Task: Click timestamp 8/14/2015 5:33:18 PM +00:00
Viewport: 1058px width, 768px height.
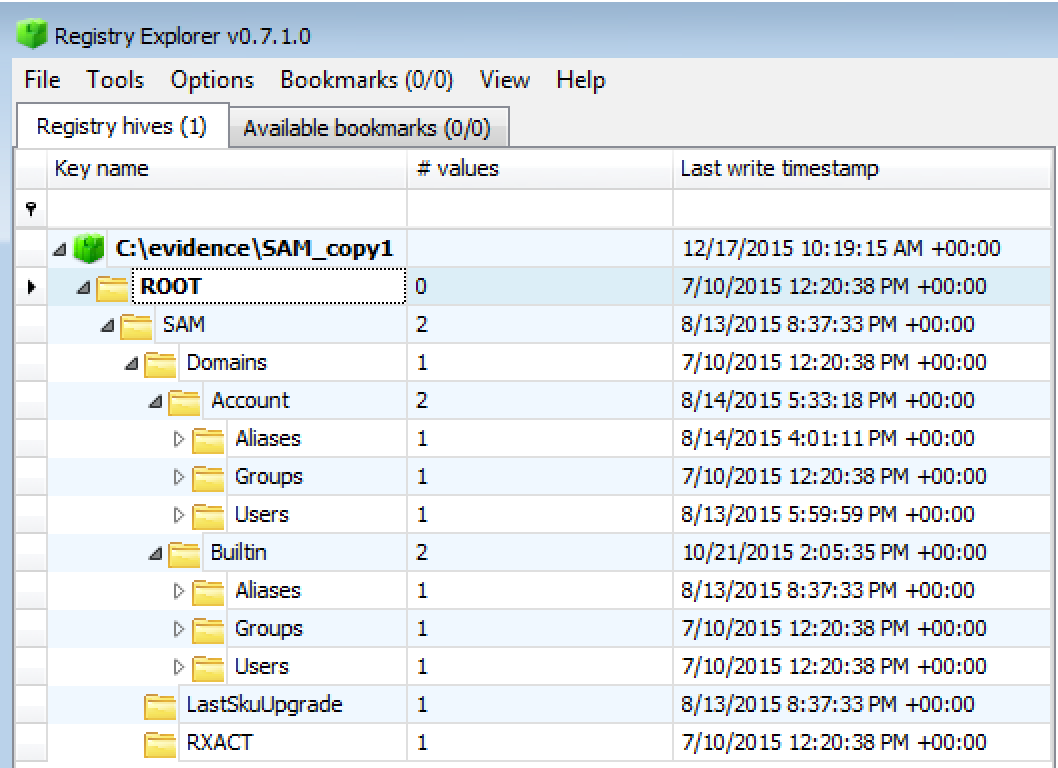Action: 827,400
